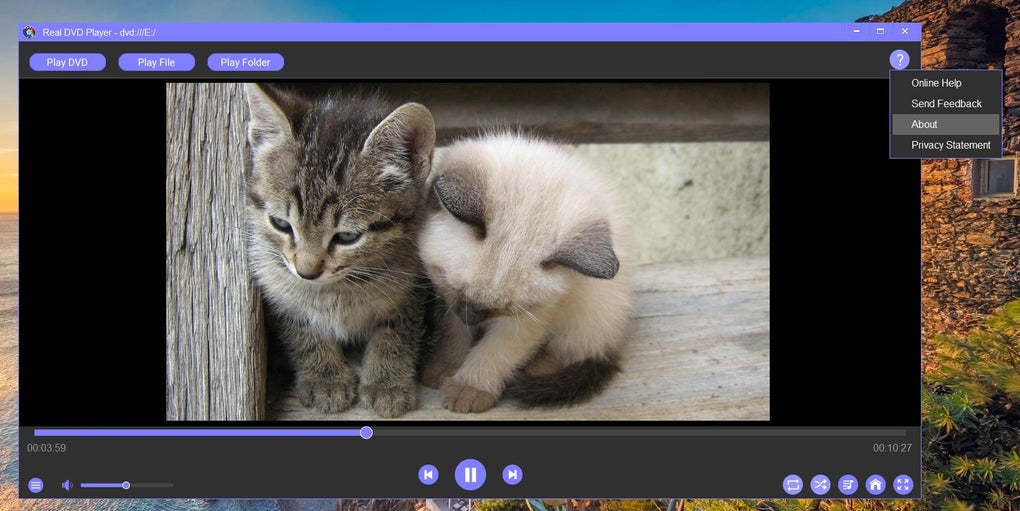The height and width of the screenshot is (511, 1020).
Task: Click the Play File button
Action: click(156, 62)
